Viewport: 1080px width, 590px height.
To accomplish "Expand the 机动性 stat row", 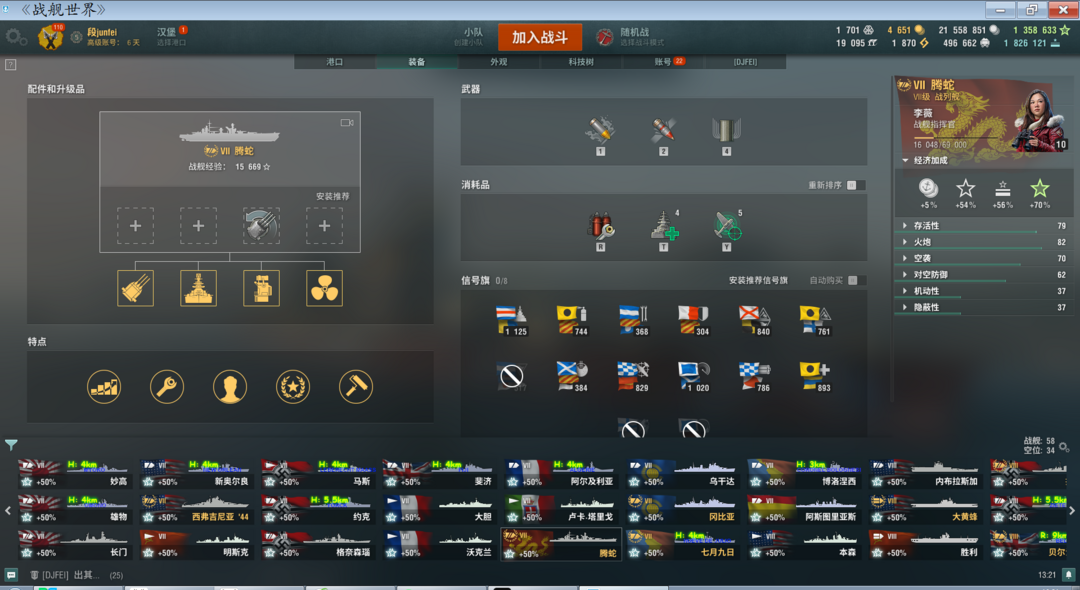I will 985,291.
